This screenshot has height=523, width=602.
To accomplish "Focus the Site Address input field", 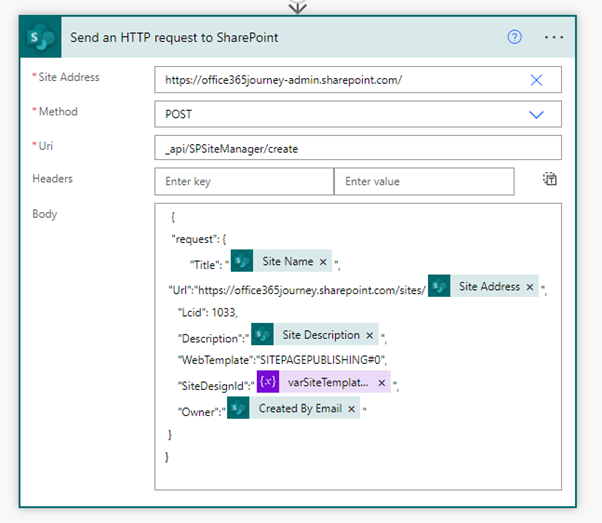I will 358,80.
